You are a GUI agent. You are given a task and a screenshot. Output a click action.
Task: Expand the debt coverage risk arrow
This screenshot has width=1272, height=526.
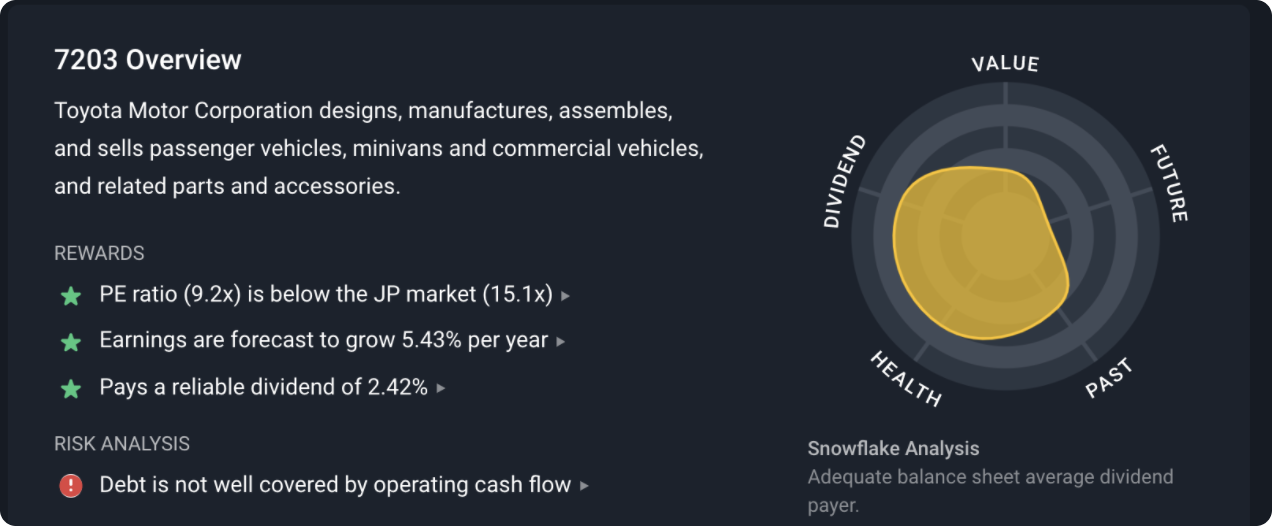pyautogui.click(x=585, y=486)
